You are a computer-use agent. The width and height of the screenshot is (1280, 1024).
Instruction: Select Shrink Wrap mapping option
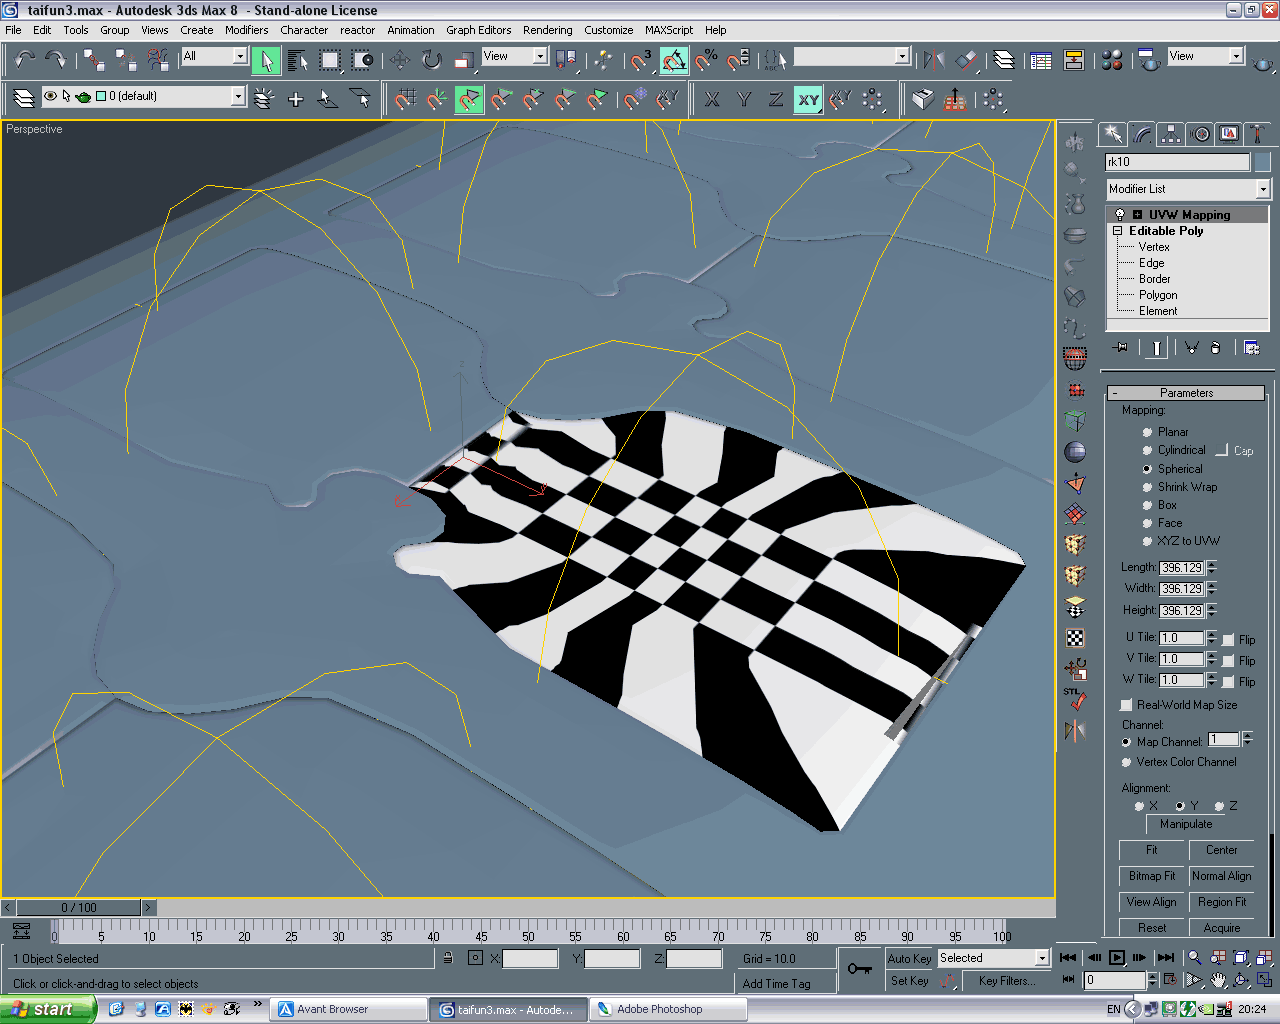pos(1147,487)
